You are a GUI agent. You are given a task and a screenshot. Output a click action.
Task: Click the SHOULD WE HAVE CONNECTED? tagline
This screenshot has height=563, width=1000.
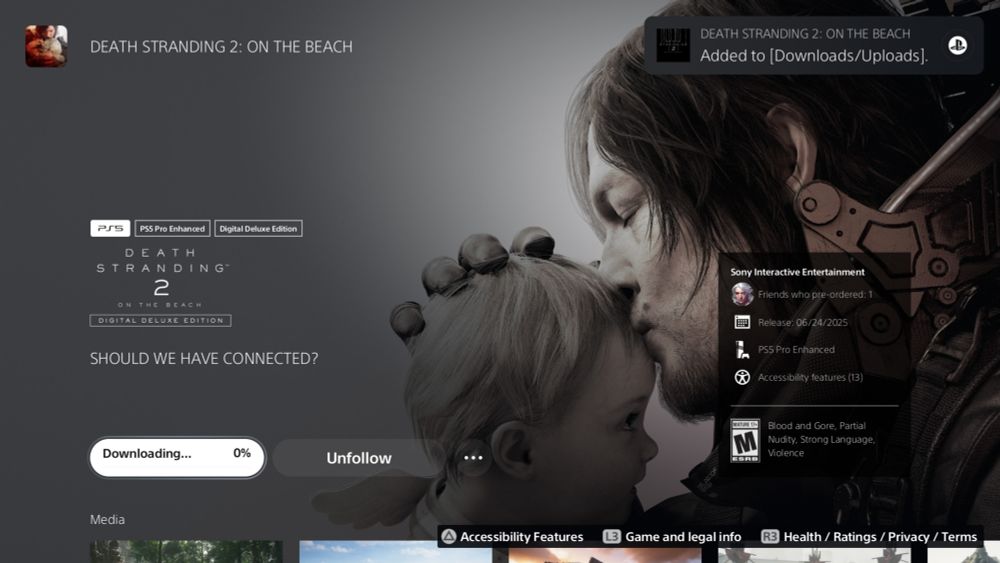(204, 358)
